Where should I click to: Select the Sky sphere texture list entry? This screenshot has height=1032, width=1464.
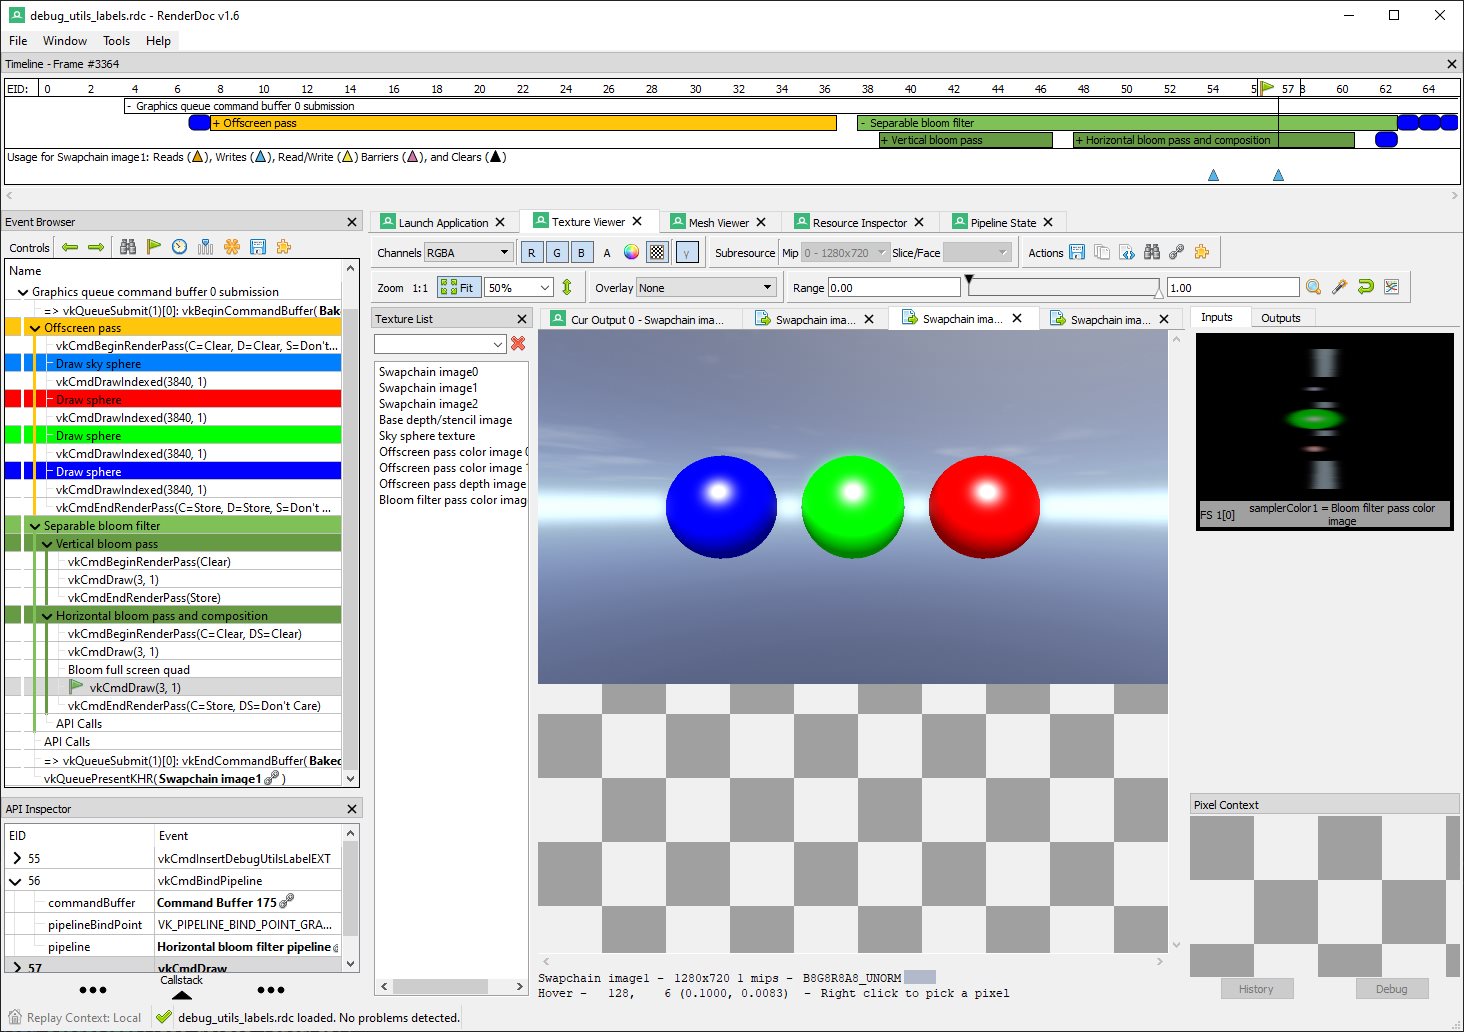(x=427, y=436)
